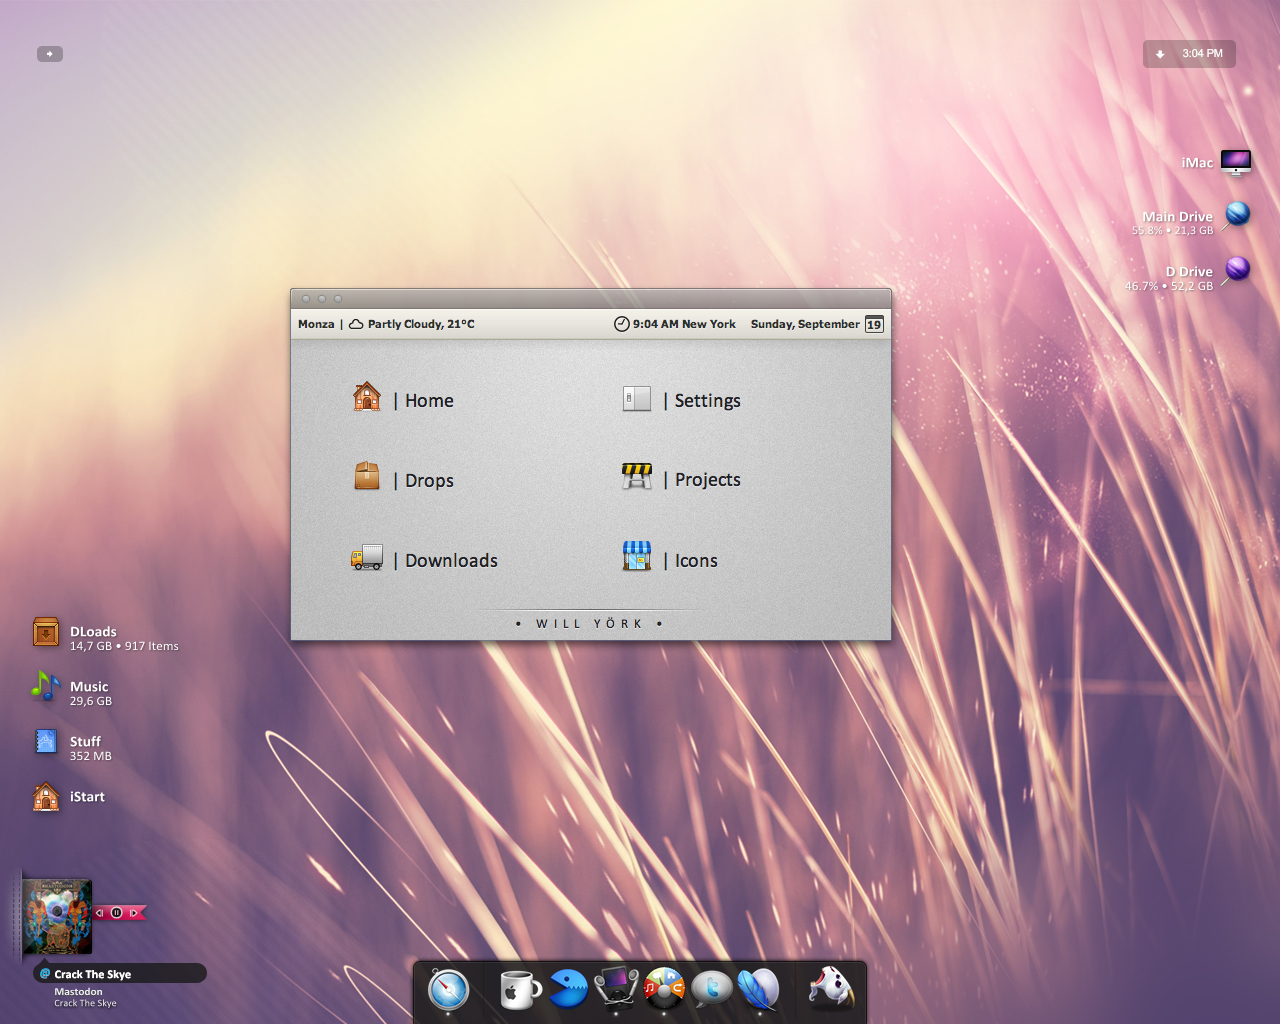The width and height of the screenshot is (1280, 1024).
Task: Click the Mastodon artist name text
Action: (x=78, y=992)
